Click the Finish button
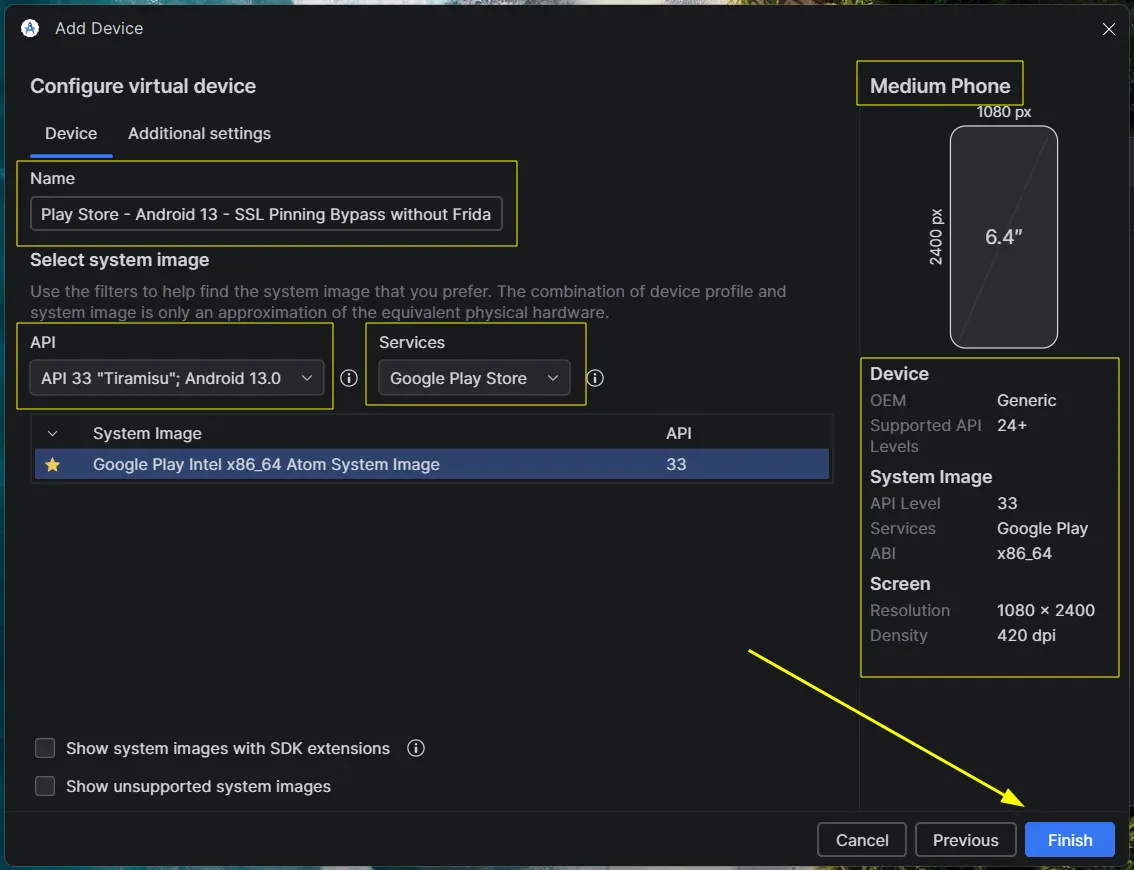Image resolution: width=1134 pixels, height=870 pixels. [1070, 840]
